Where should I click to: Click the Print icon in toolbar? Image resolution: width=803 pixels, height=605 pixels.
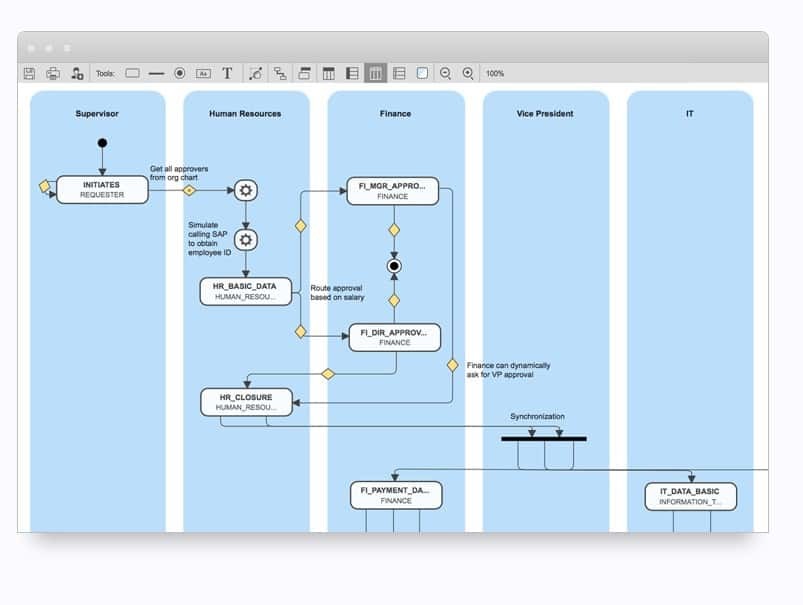click(53, 73)
